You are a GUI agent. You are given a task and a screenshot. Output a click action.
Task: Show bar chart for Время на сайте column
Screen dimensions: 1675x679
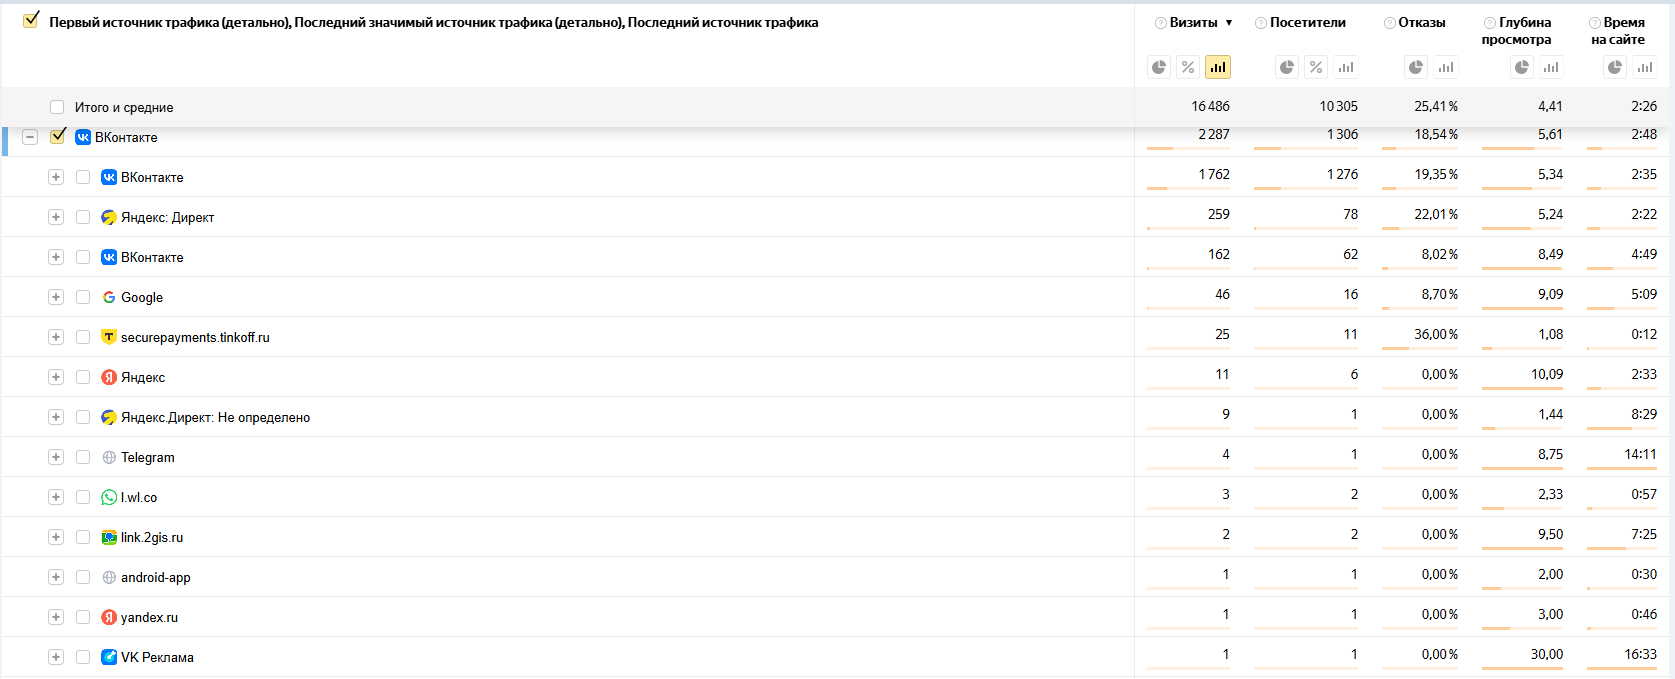pos(1645,67)
